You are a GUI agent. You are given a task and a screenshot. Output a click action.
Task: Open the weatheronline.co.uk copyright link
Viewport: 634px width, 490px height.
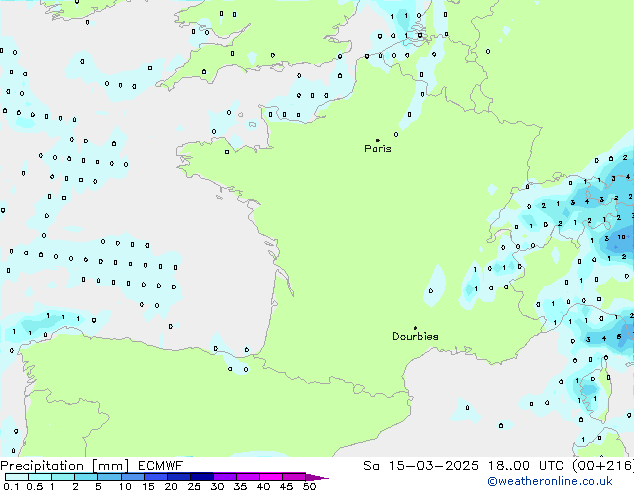point(550,481)
